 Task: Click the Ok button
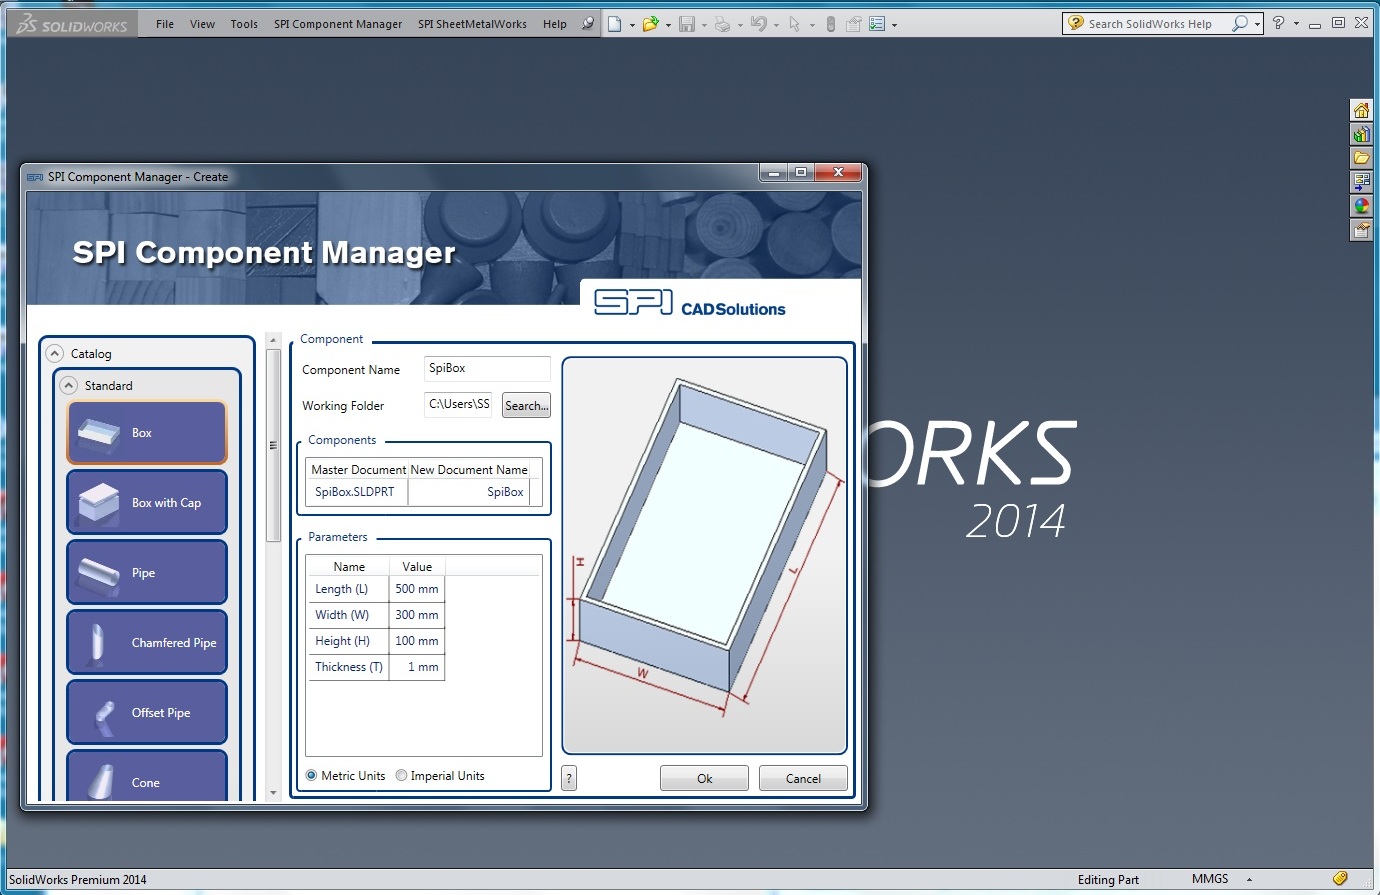point(704,779)
